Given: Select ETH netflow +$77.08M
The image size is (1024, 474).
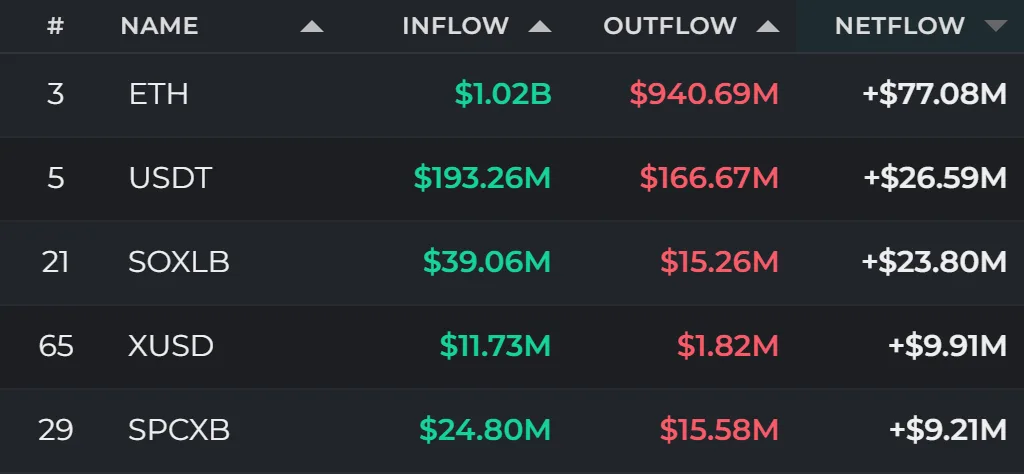Looking at the screenshot, I should tap(935, 95).
